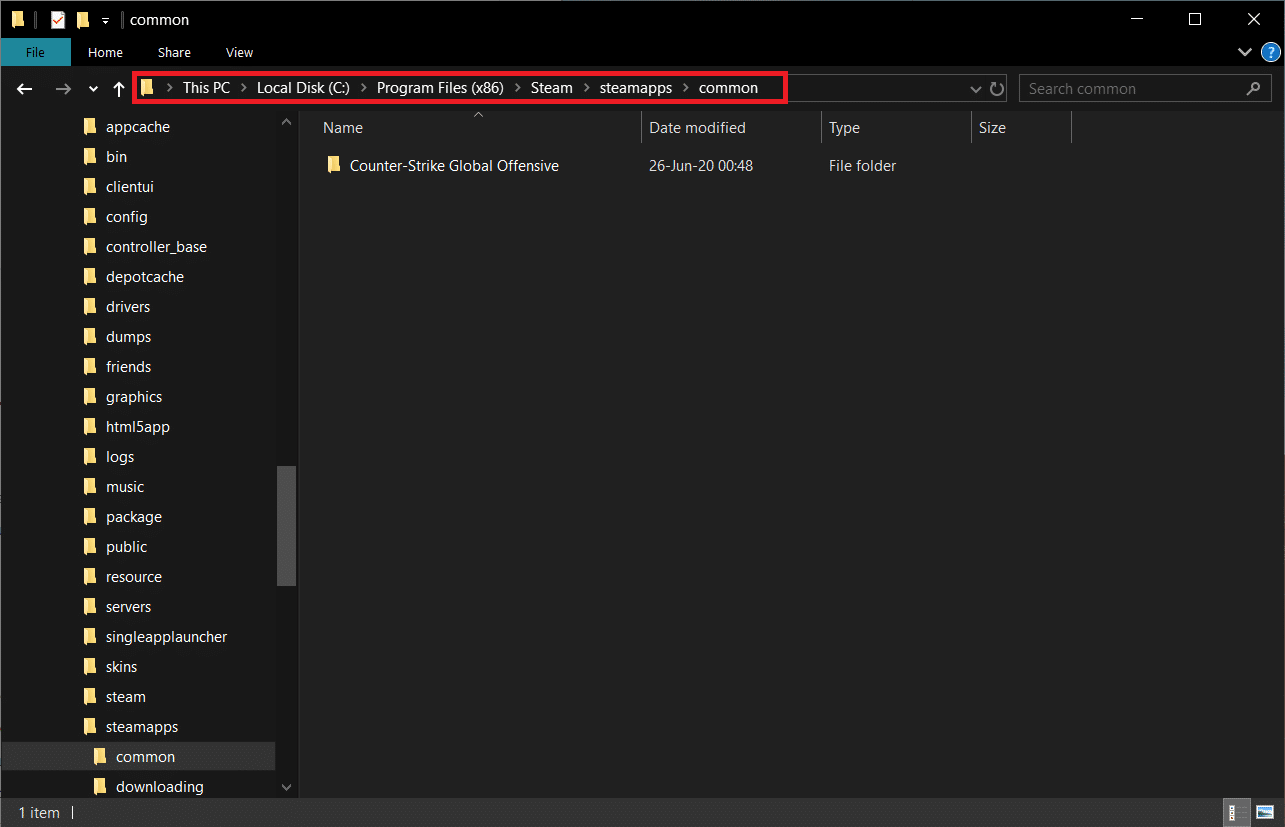
Task: Refresh the common folder view
Action: (997, 89)
